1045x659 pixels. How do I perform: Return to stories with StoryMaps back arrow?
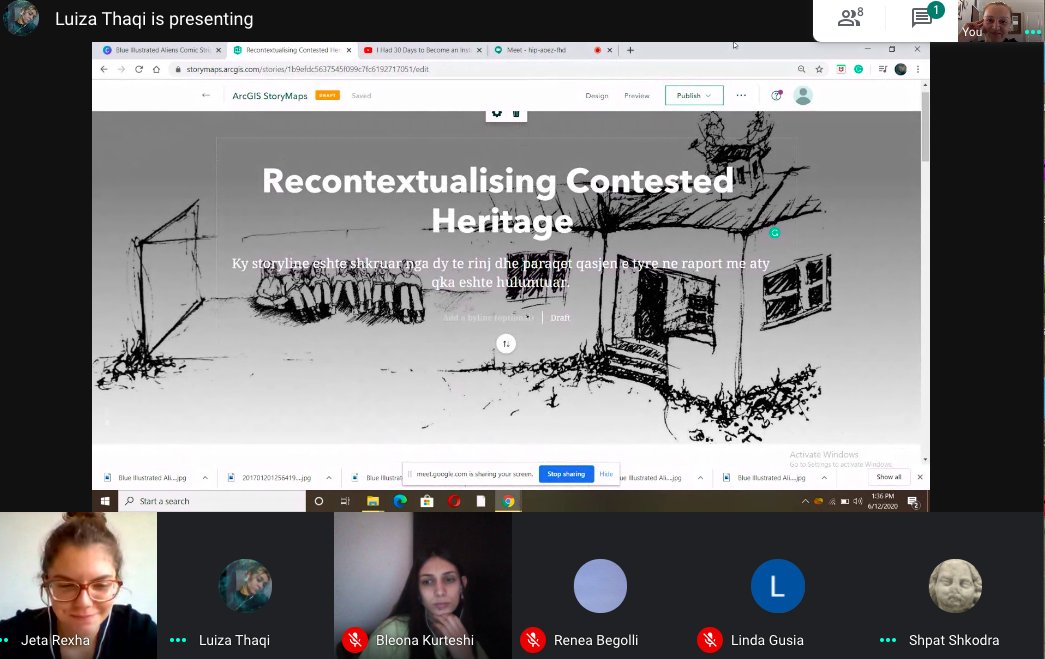coord(206,95)
